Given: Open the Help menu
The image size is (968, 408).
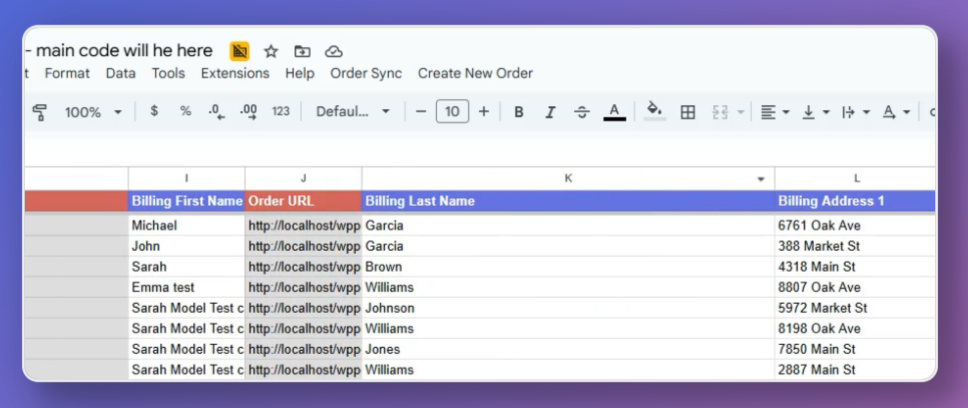Looking at the screenshot, I should (x=300, y=73).
